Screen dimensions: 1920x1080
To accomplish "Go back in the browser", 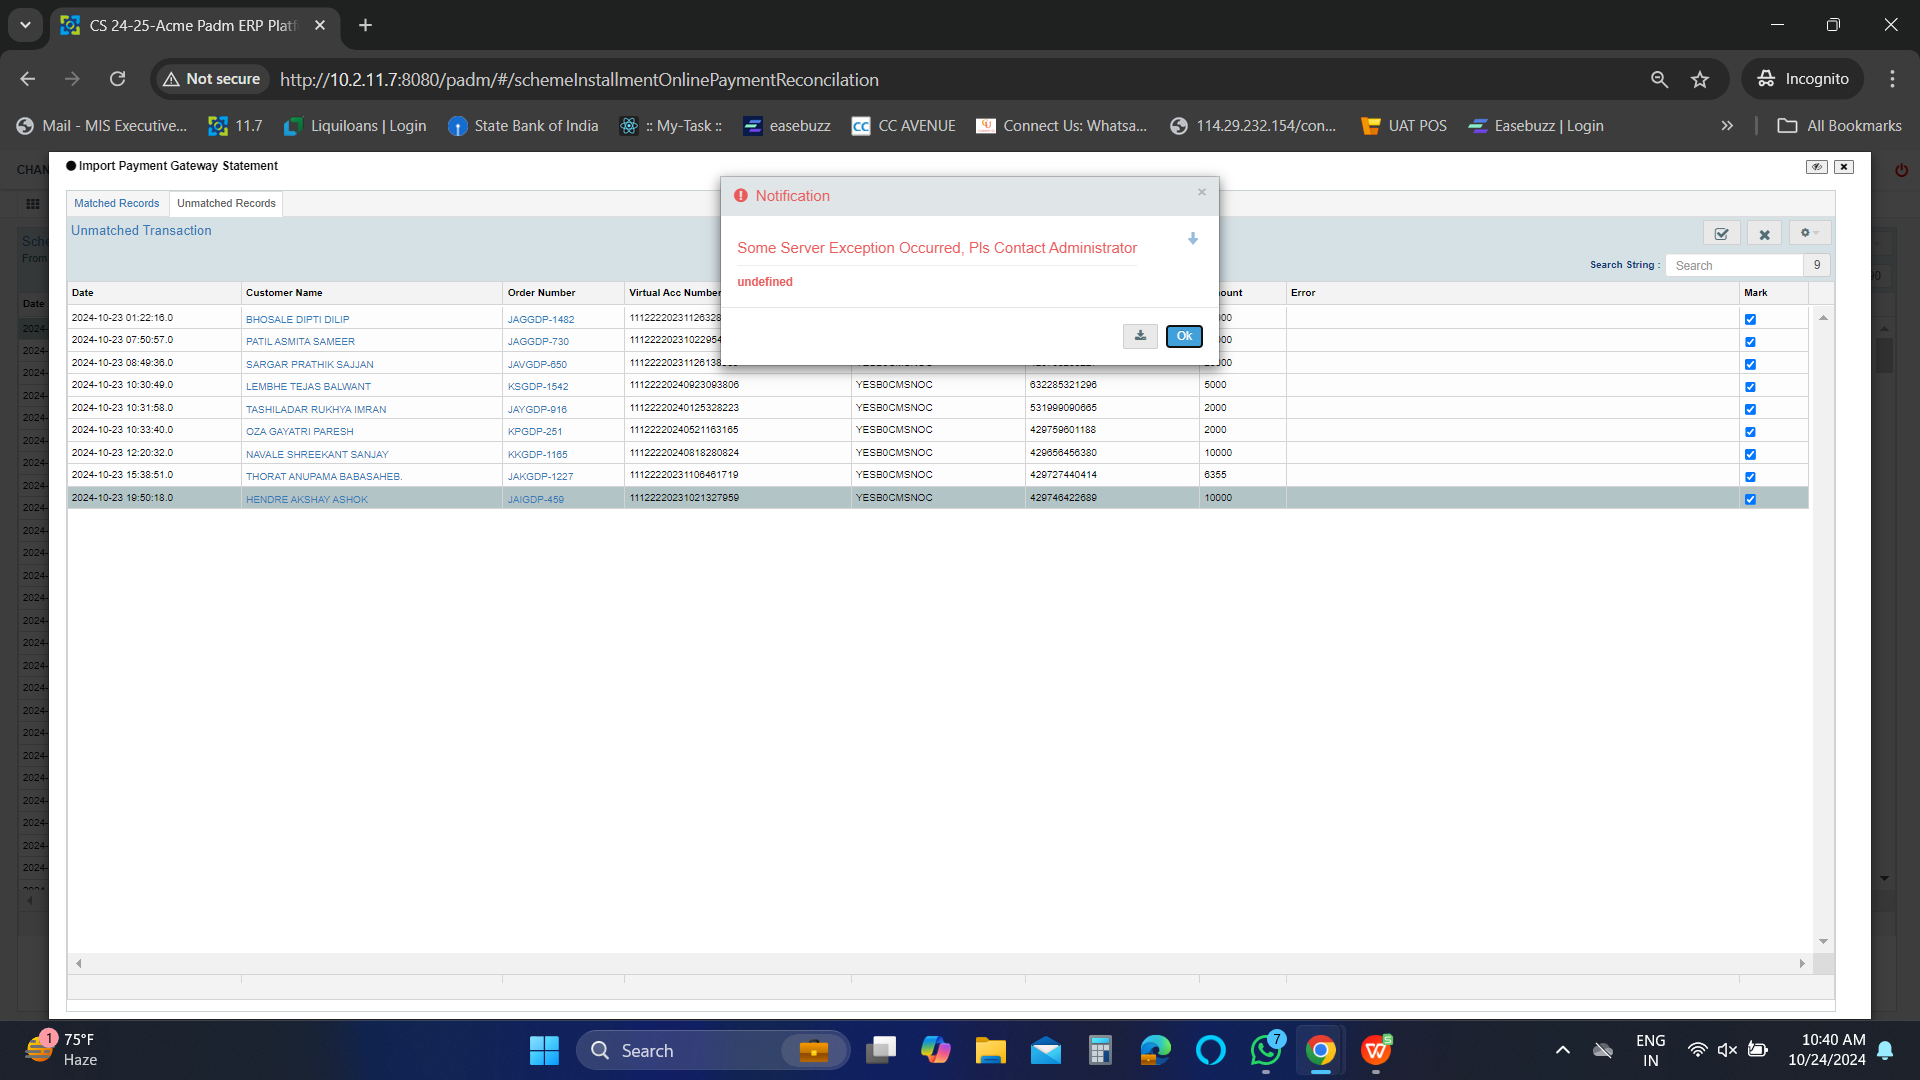I will click(x=27, y=79).
